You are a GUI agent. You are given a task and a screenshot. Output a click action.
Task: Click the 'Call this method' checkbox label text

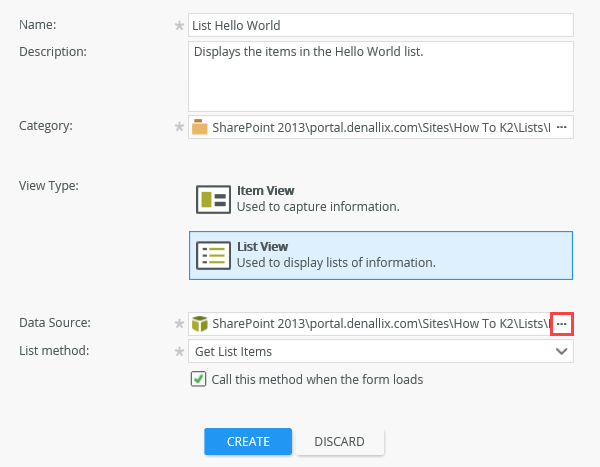pos(317,380)
